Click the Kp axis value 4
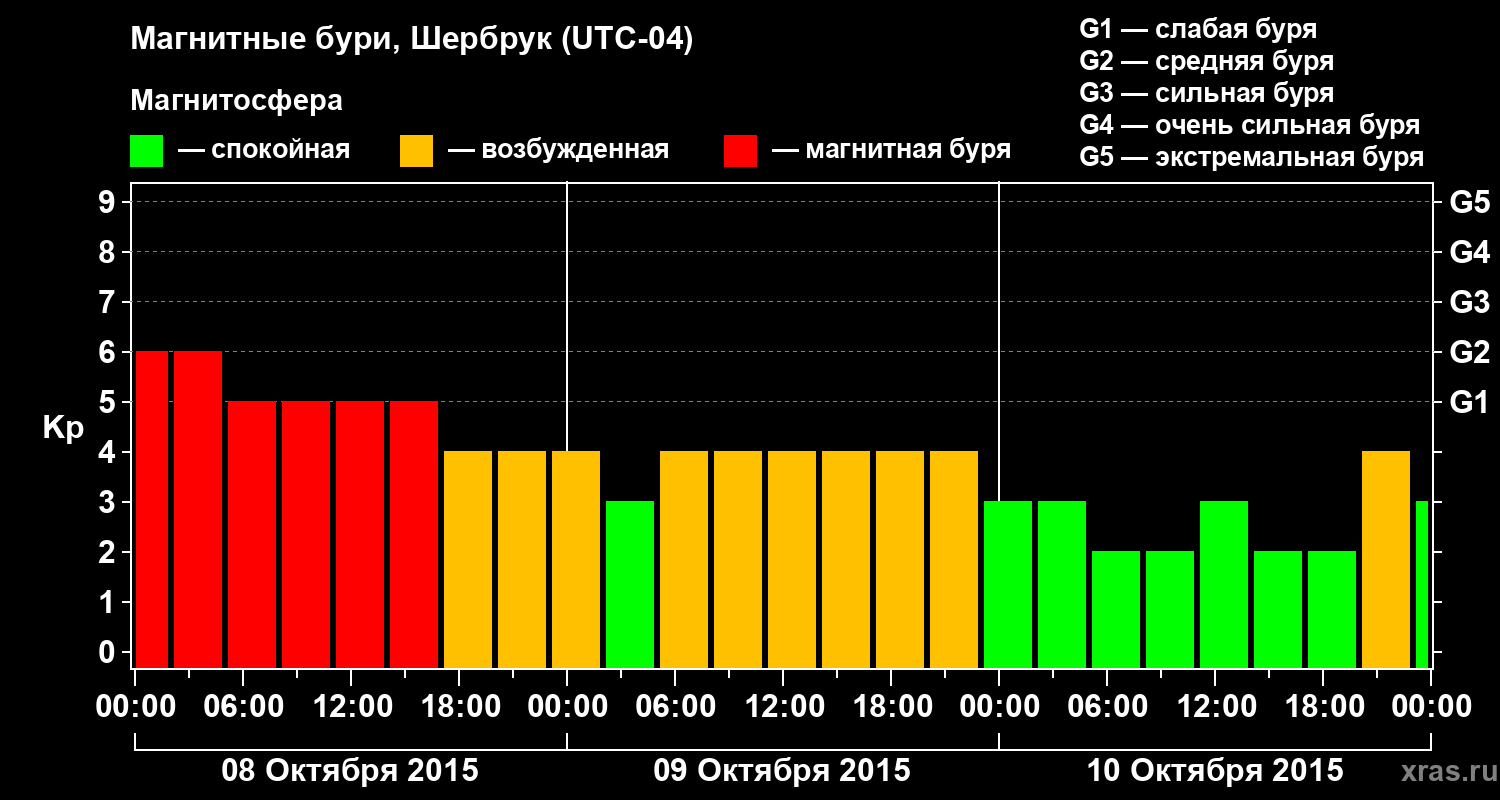Image resolution: width=1500 pixels, height=800 pixels. 109,452
